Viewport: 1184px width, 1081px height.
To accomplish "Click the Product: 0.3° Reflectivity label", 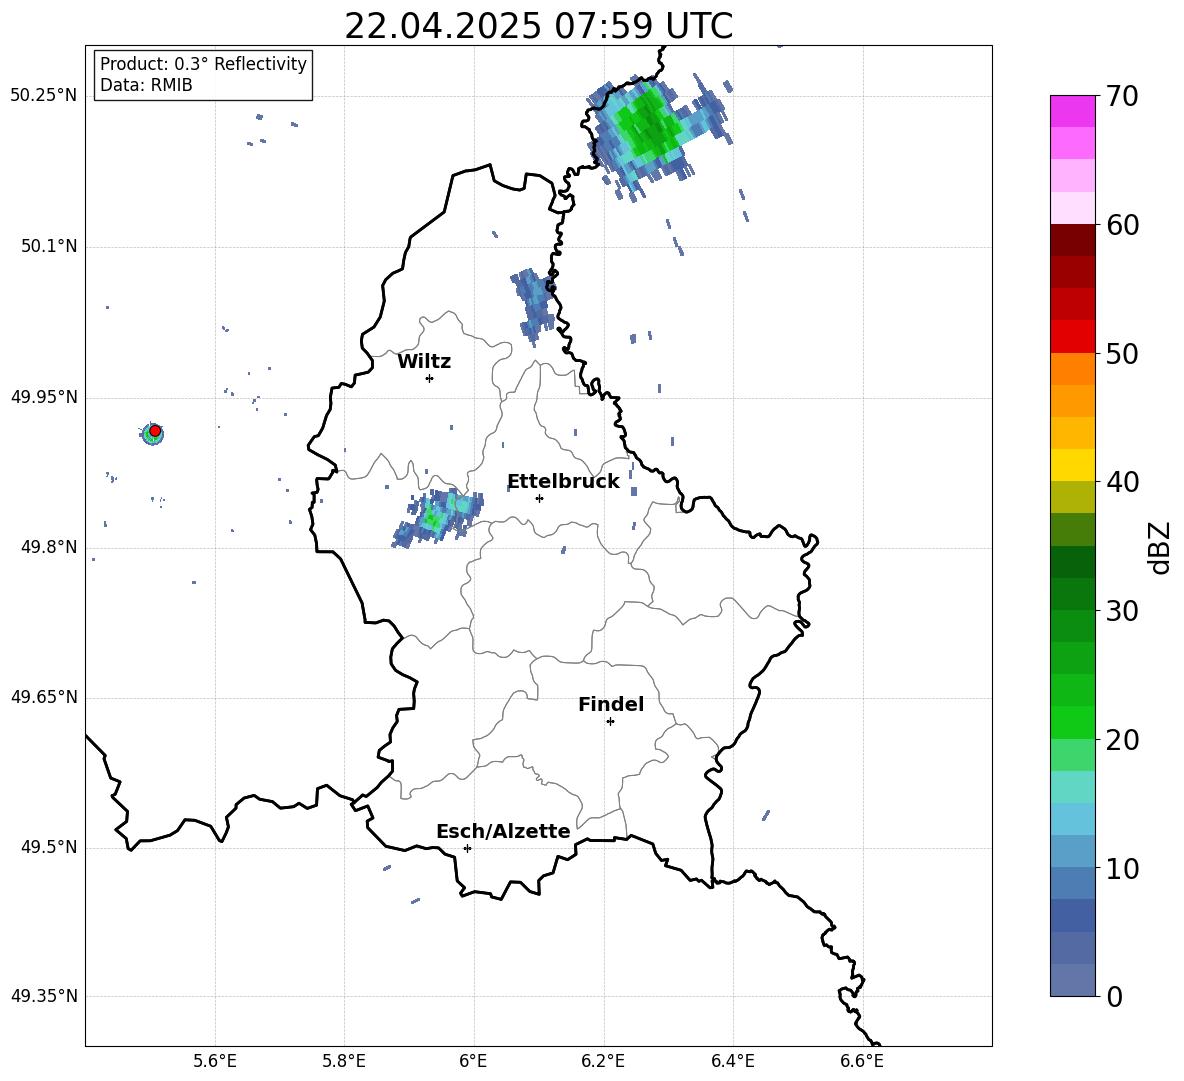I will pyautogui.click(x=203, y=63).
